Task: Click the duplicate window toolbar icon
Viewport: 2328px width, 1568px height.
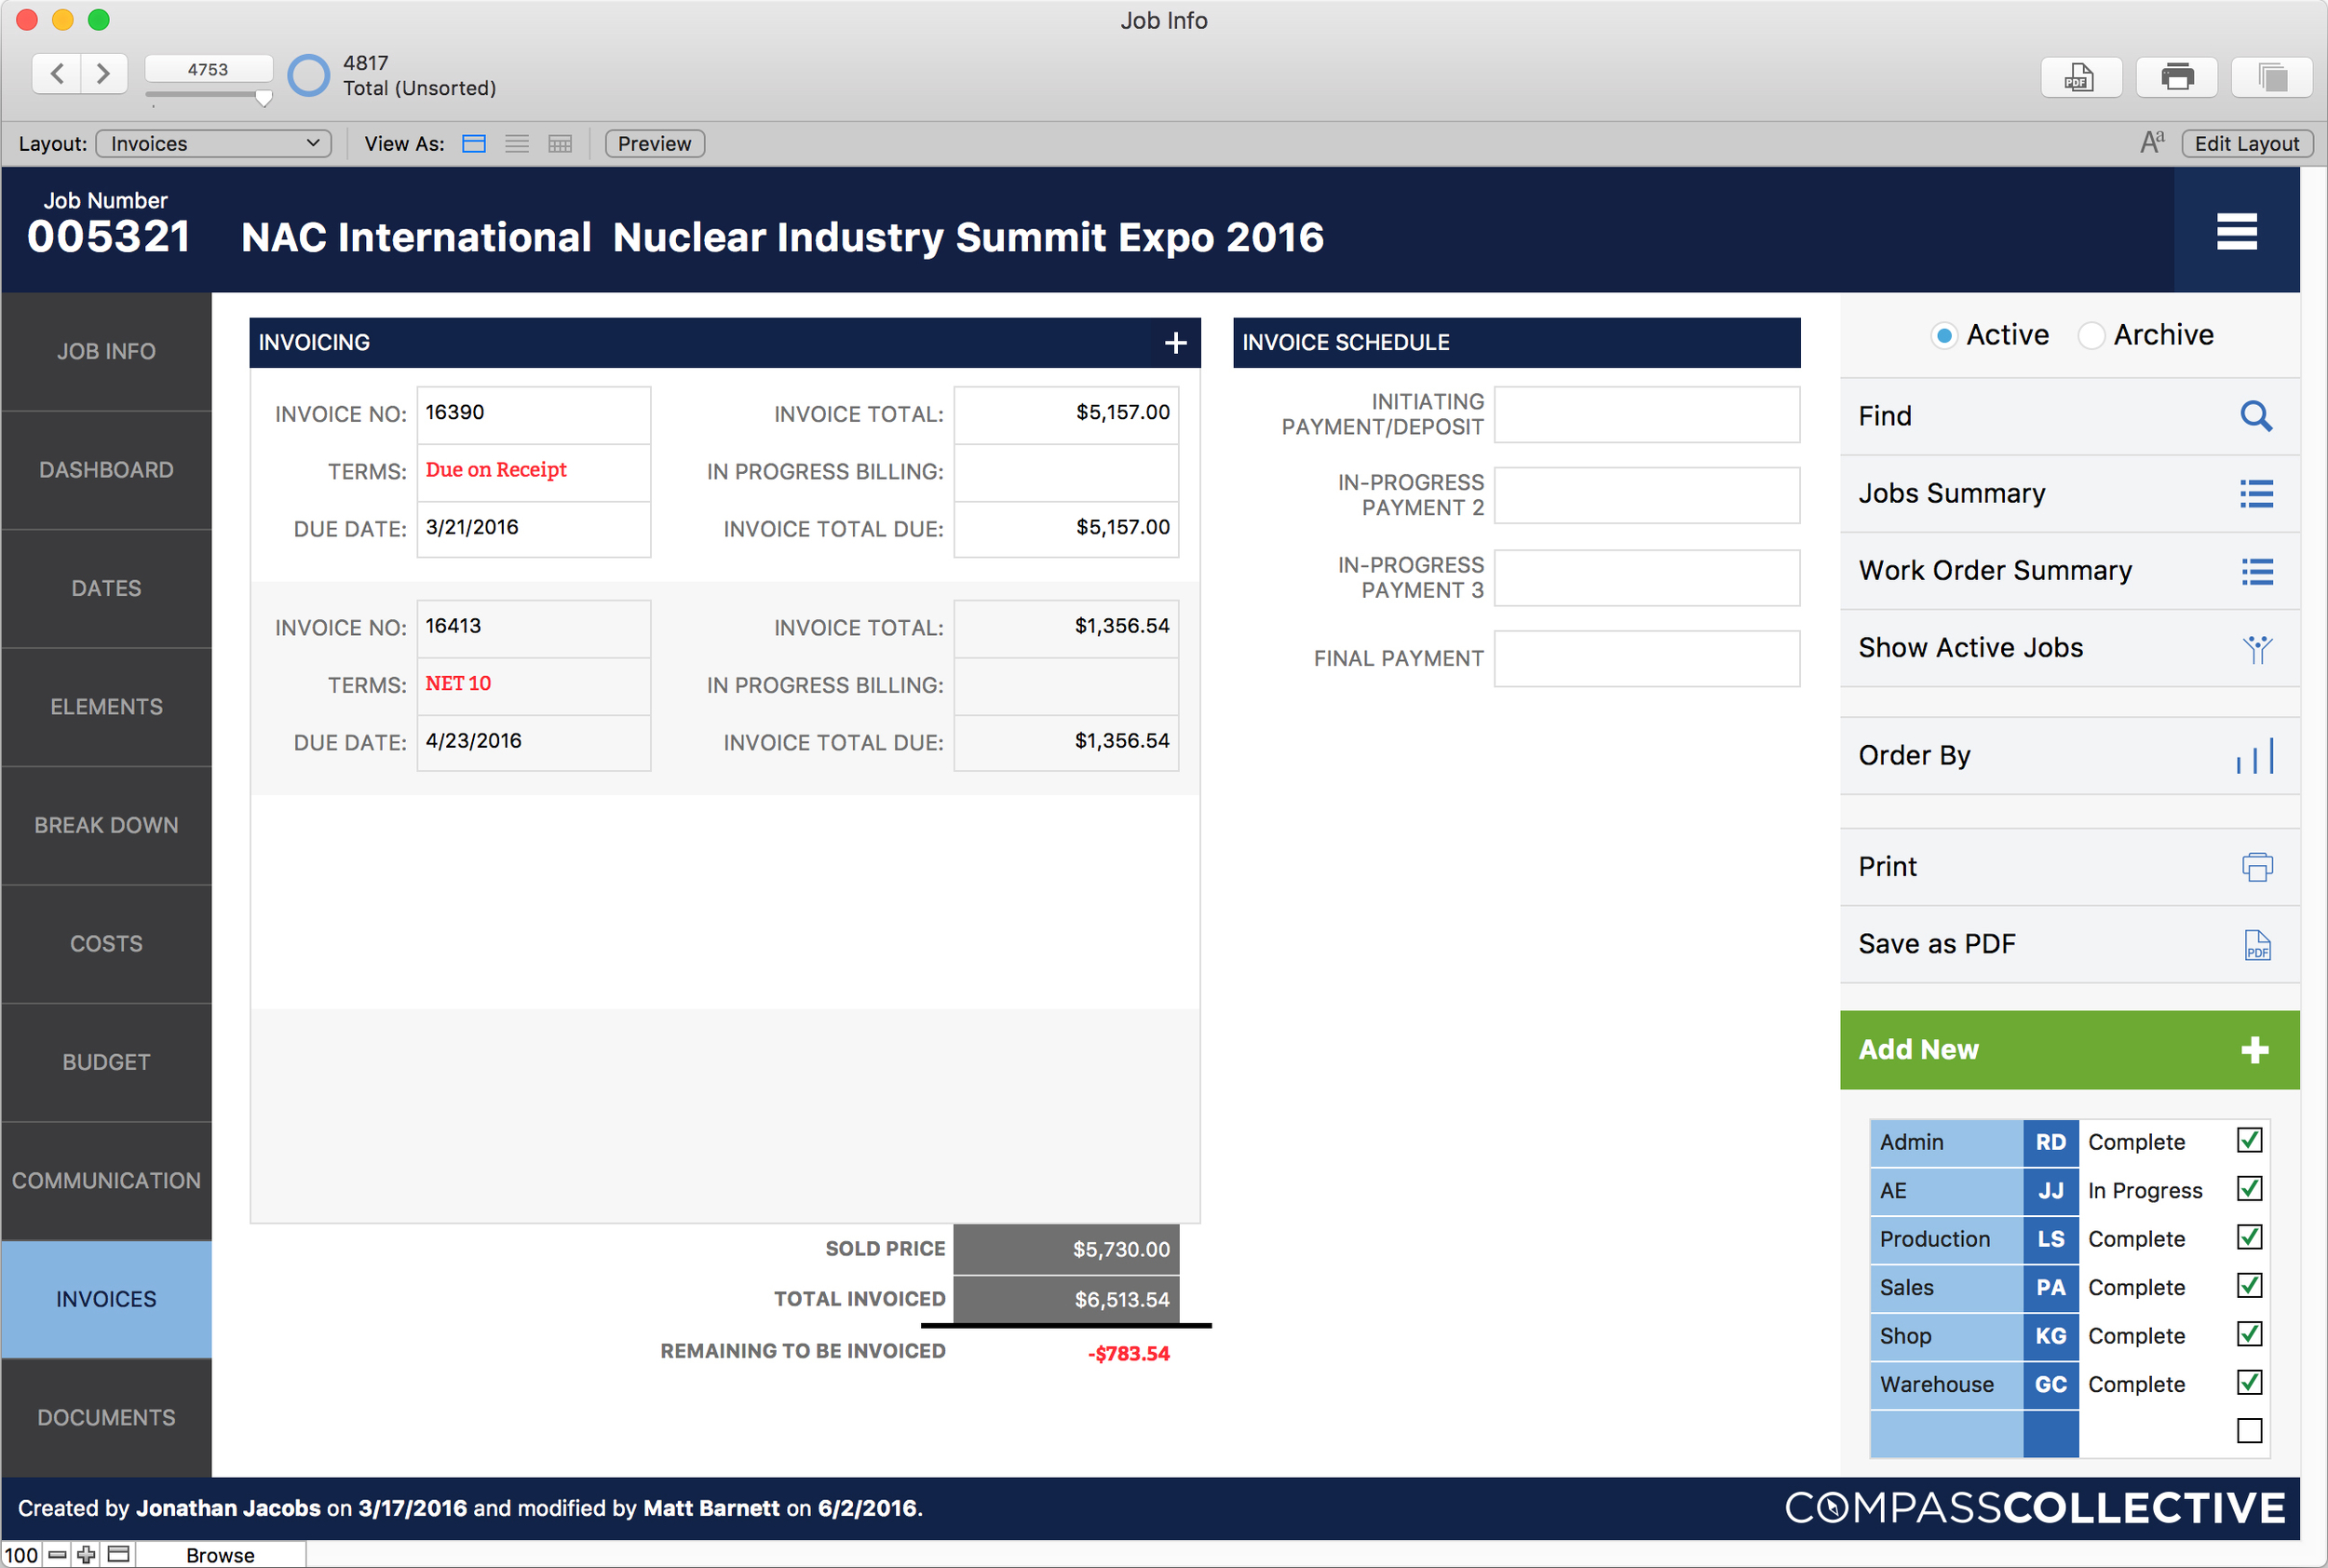Action: pos(2271,77)
